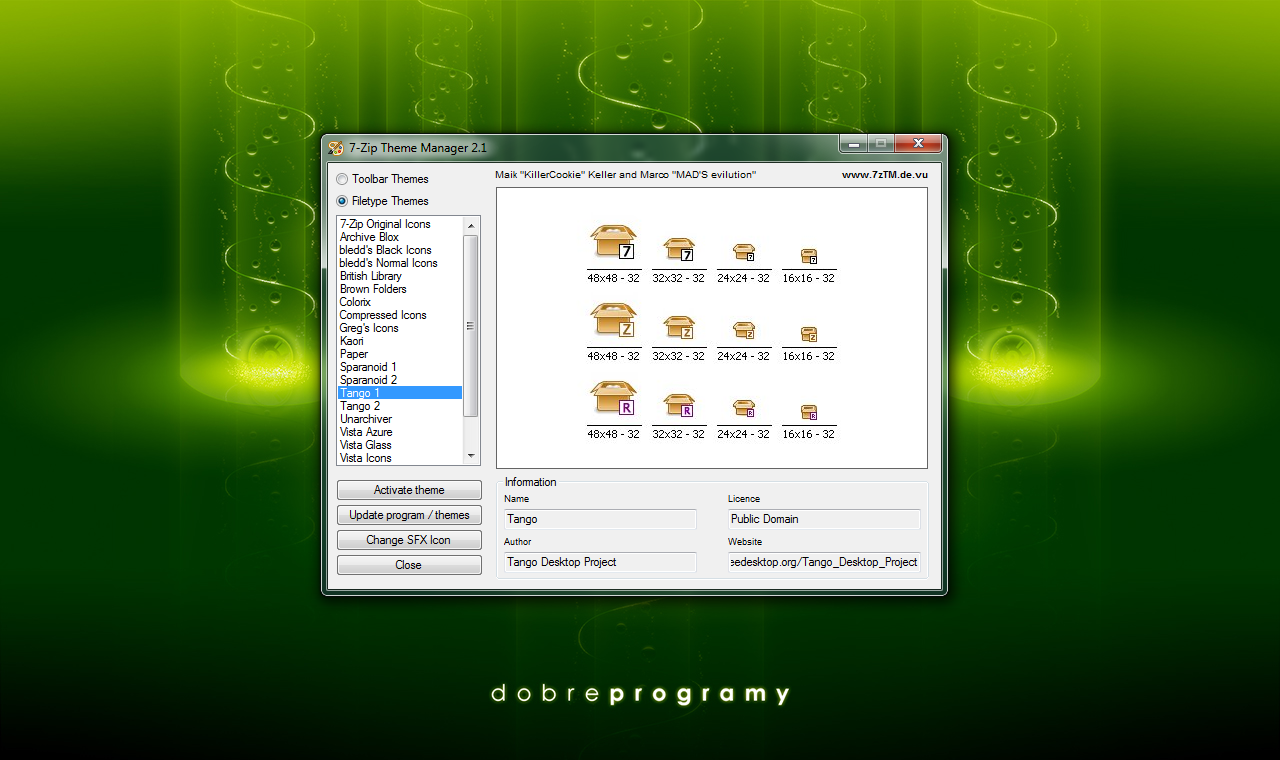Image resolution: width=1280 pixels, height=760 pixels.
Task: Click Update program / themes button
Action: click(x=409, y=515)
